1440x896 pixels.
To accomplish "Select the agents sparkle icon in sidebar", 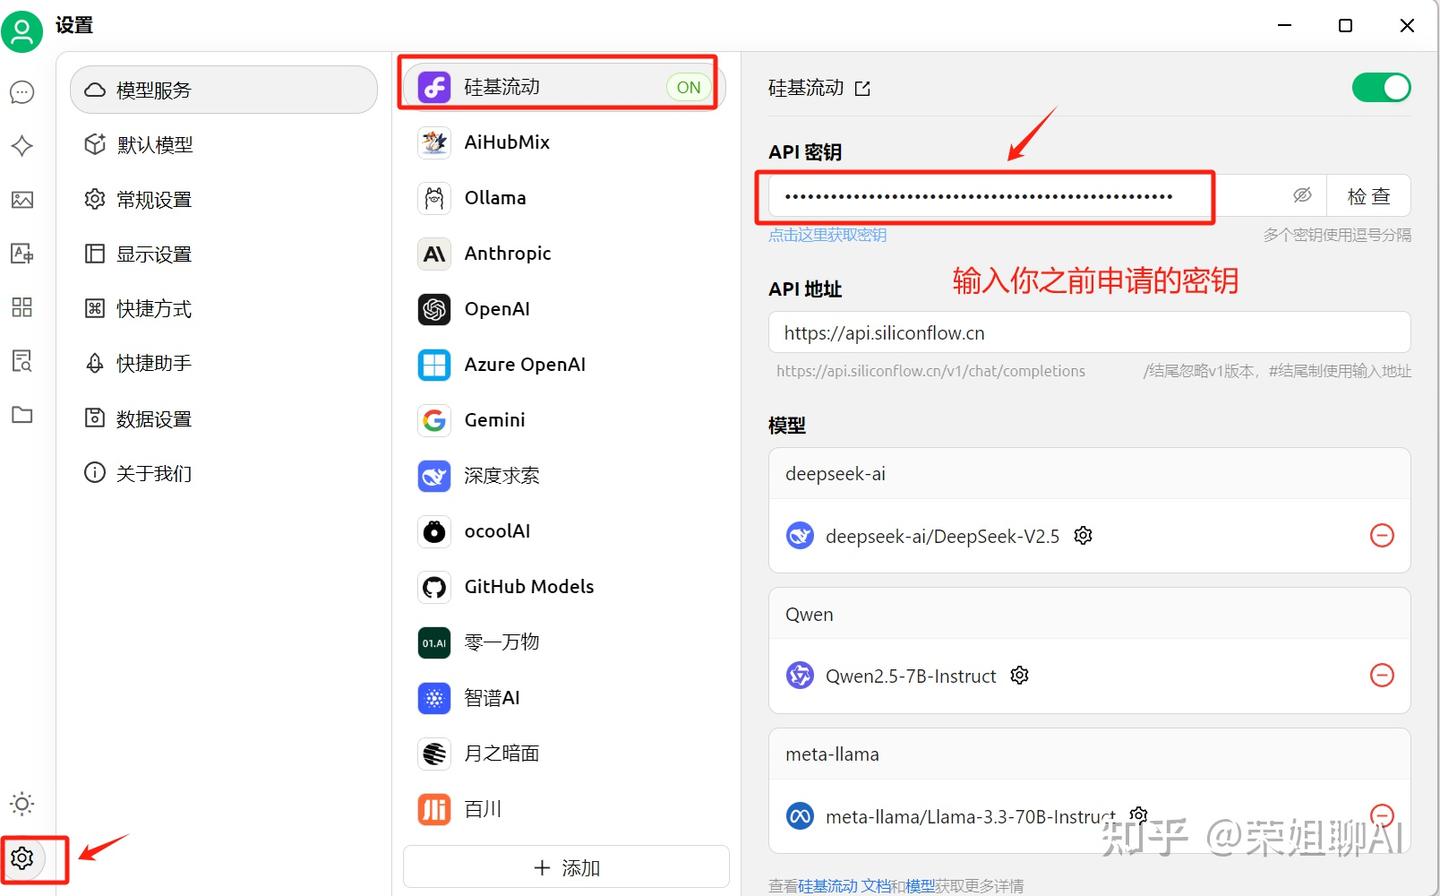I will (x=22, y=146).
